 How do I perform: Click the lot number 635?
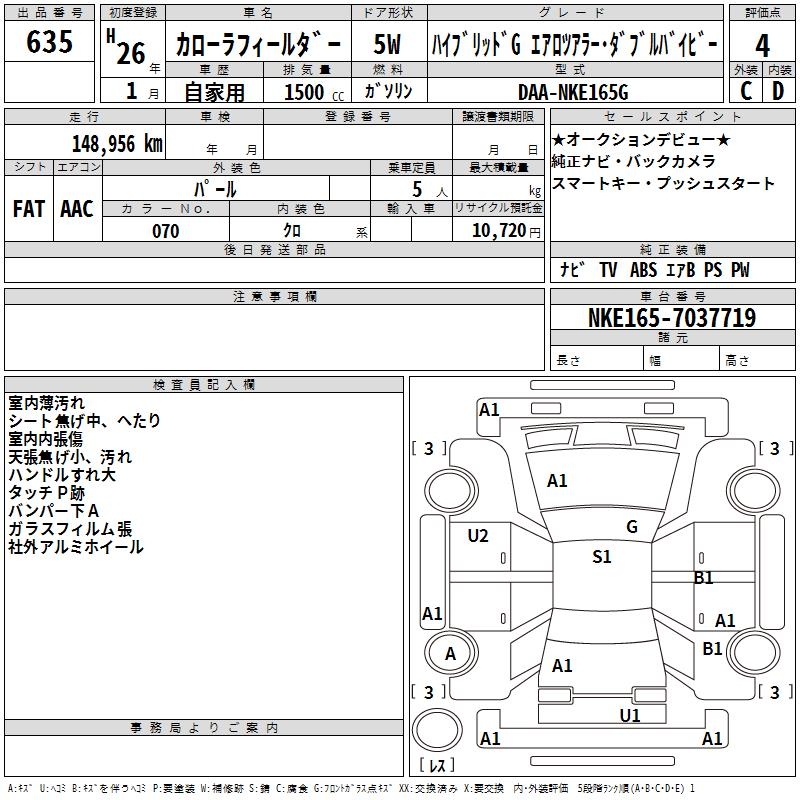pos(49,41)
